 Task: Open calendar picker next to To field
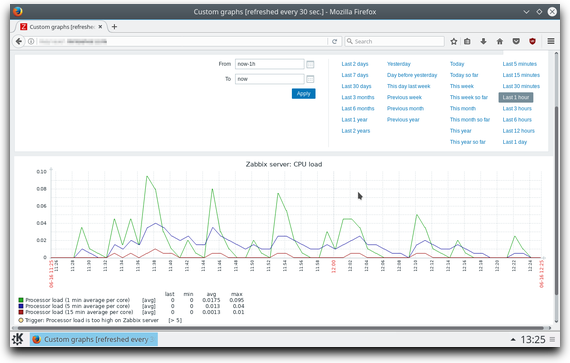[x=310, y=79]
